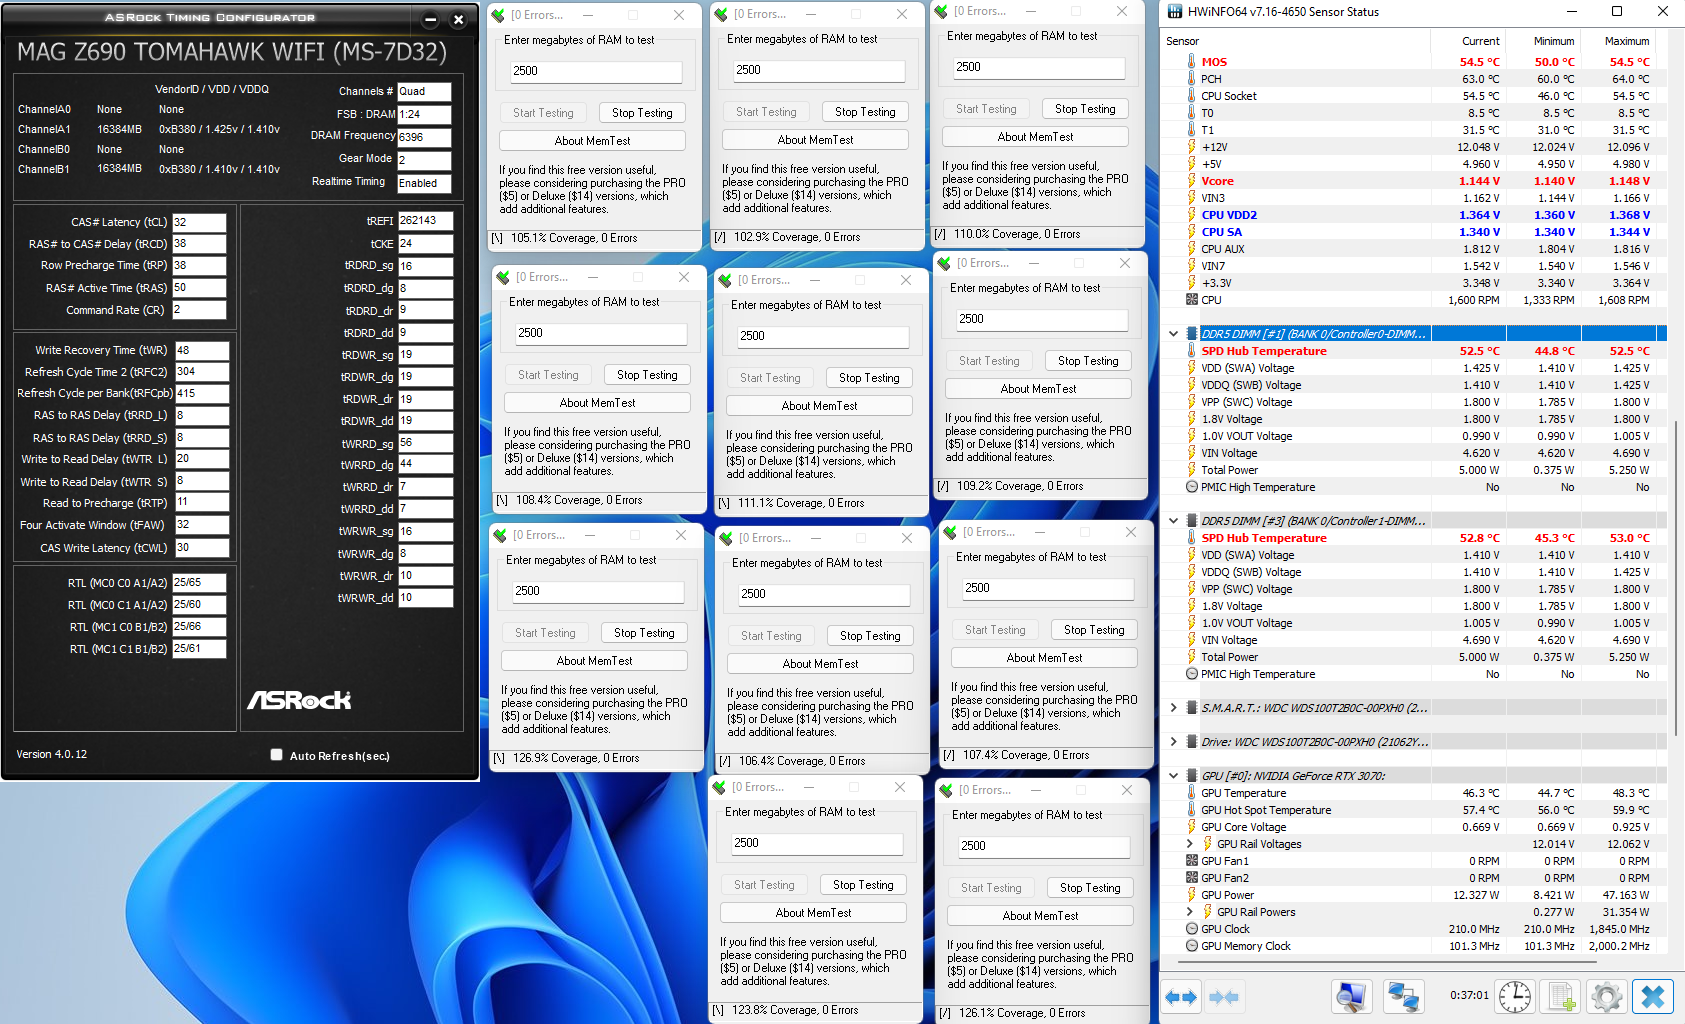Screen dimensions: 1685x1024
Task: Click the Version 4.0.12 text in ASRock Timing Configurator
Action: (52, 754)
